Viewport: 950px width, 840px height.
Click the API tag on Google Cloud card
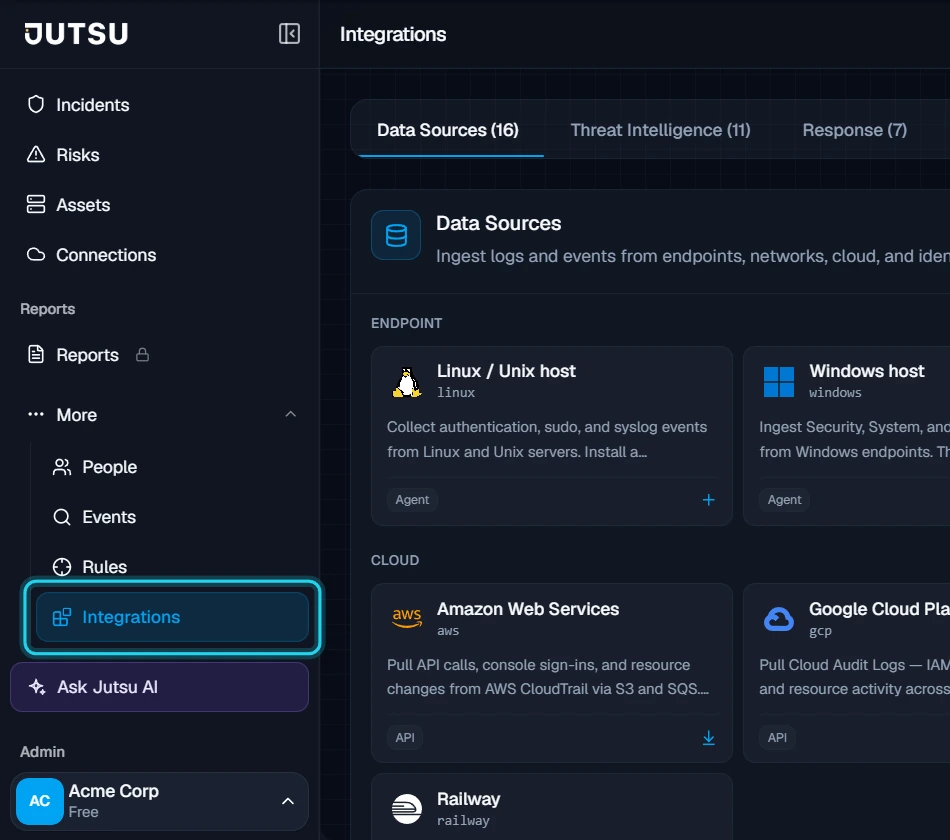pyautogui.click(x=777, y=738)
